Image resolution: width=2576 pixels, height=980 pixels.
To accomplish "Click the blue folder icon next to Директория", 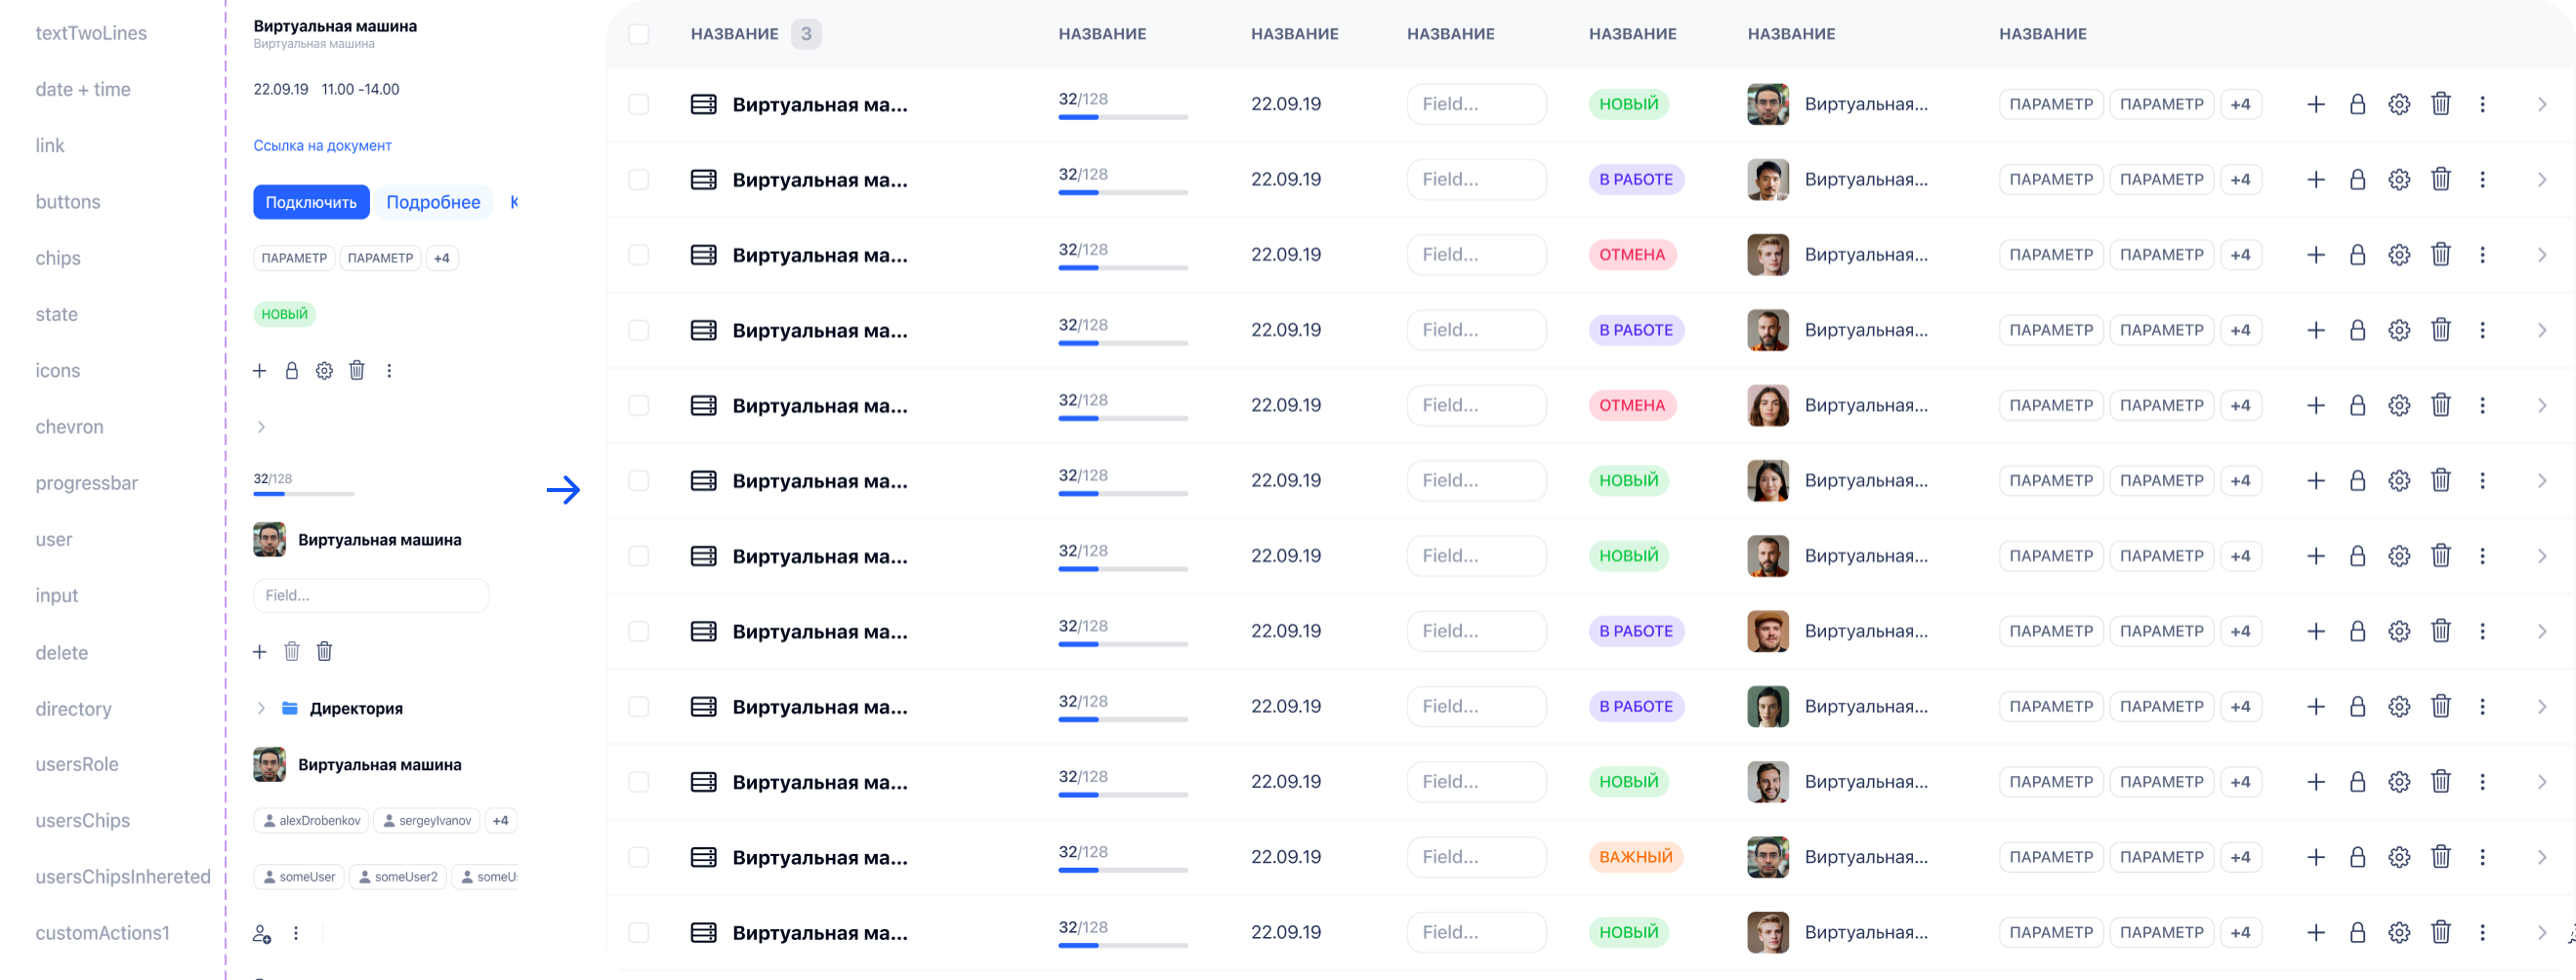I will tap(290, 708).
